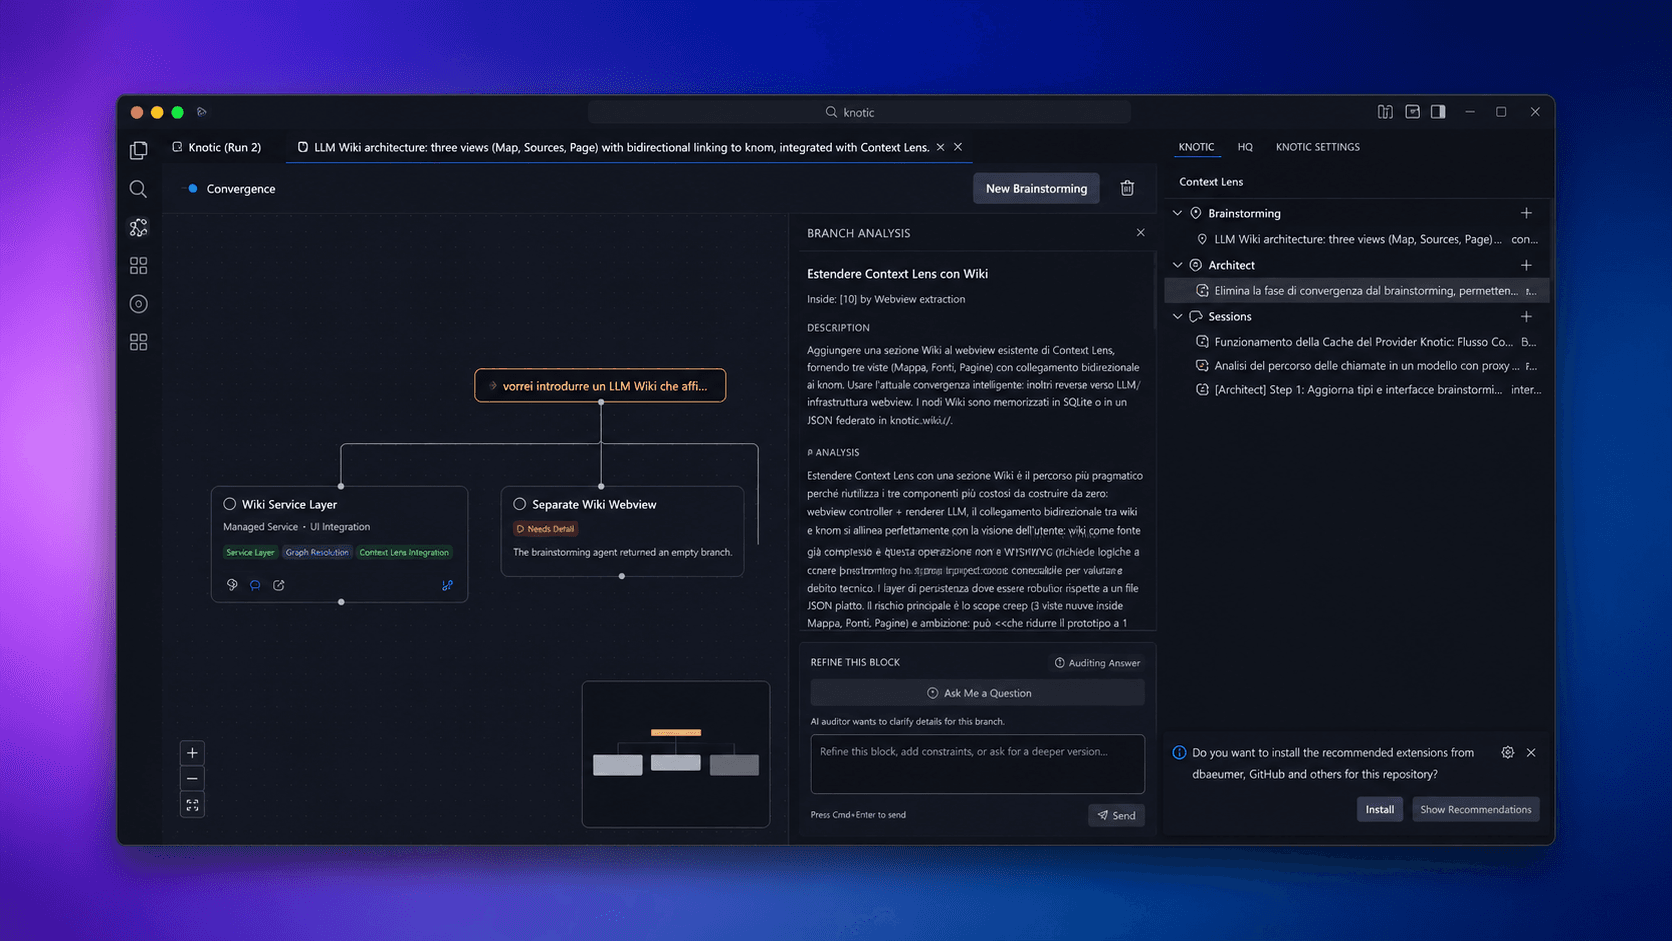Image resolution: width=1672 pixels, height=941 pixels.
Task: Click the small icon beside traffic lights
Action: (x=202, y=112)
